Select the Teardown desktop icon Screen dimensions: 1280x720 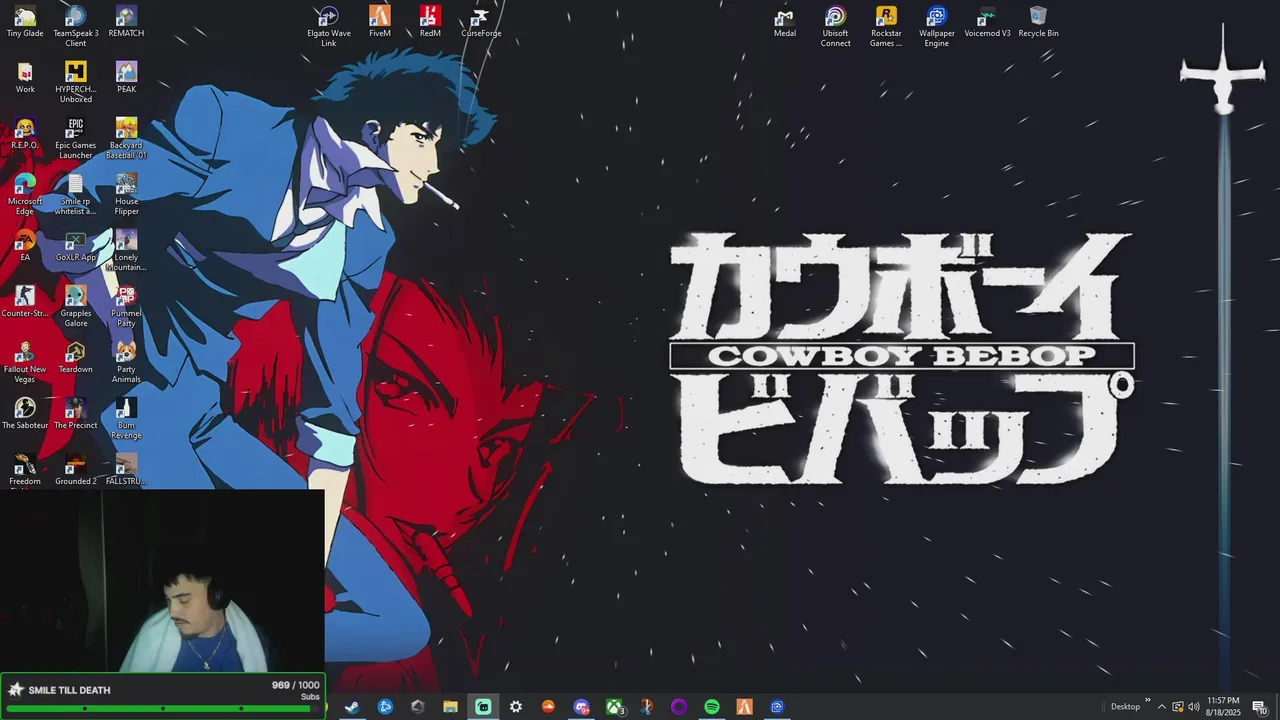pyautogui.click(x=76, y=358)
